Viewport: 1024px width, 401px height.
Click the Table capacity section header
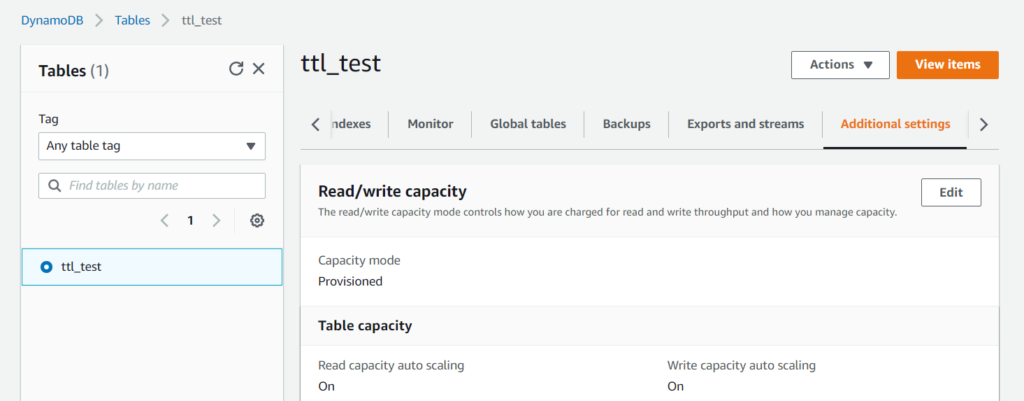pyautogui.click(x=365, y=325)
